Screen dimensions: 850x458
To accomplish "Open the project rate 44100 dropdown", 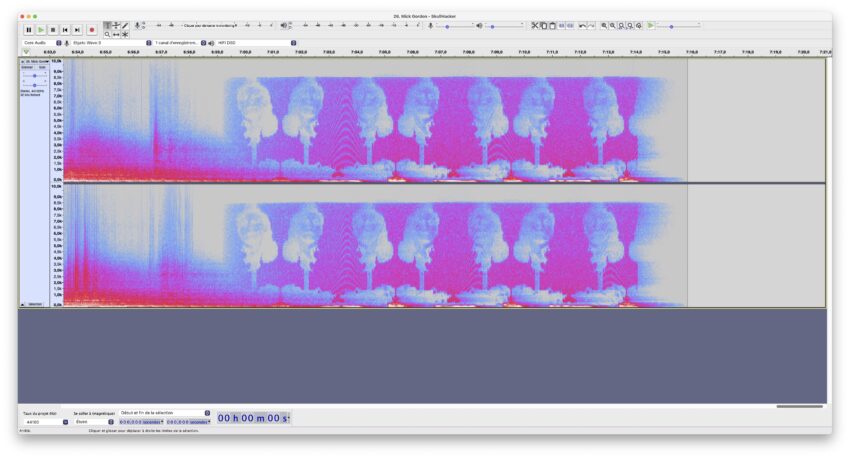I will point(46,422).
